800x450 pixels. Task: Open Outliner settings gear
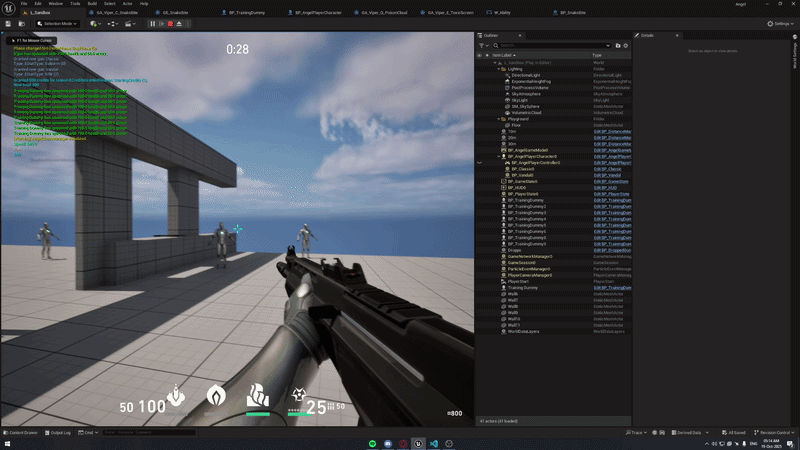[x=627, y=45]
